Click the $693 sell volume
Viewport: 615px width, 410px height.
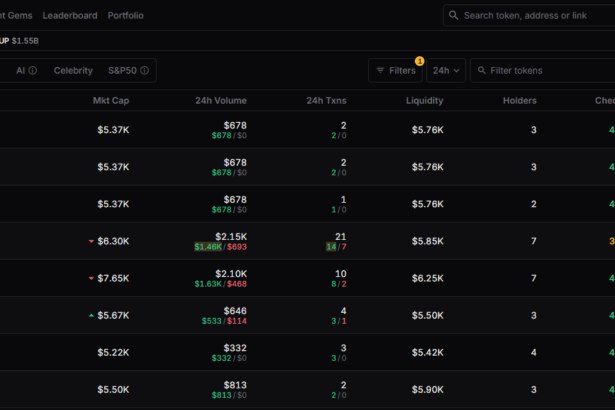[237, 247]
